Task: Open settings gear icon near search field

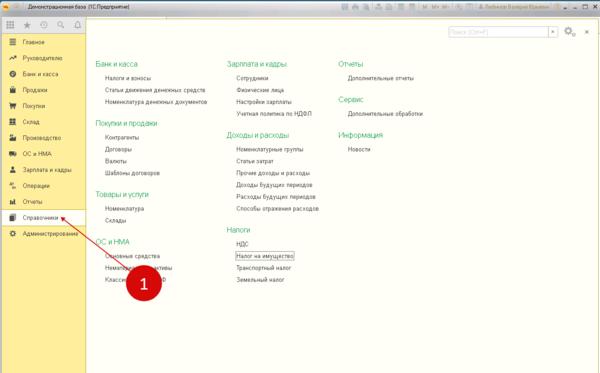Action: [x=569, y=32]
